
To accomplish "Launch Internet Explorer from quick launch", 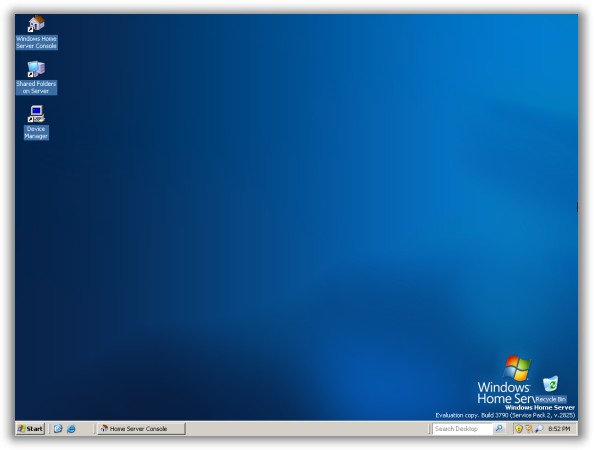I will point(71,429).
